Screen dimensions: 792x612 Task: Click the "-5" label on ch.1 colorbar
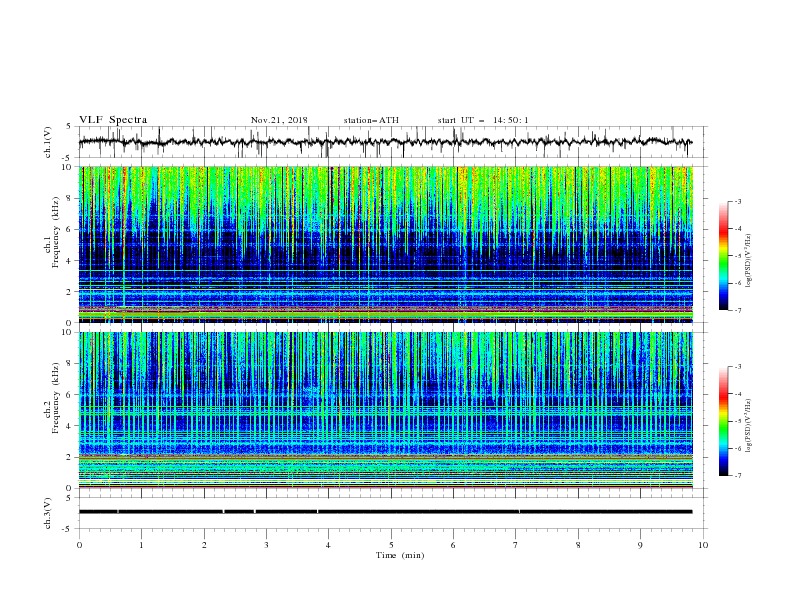737,256
